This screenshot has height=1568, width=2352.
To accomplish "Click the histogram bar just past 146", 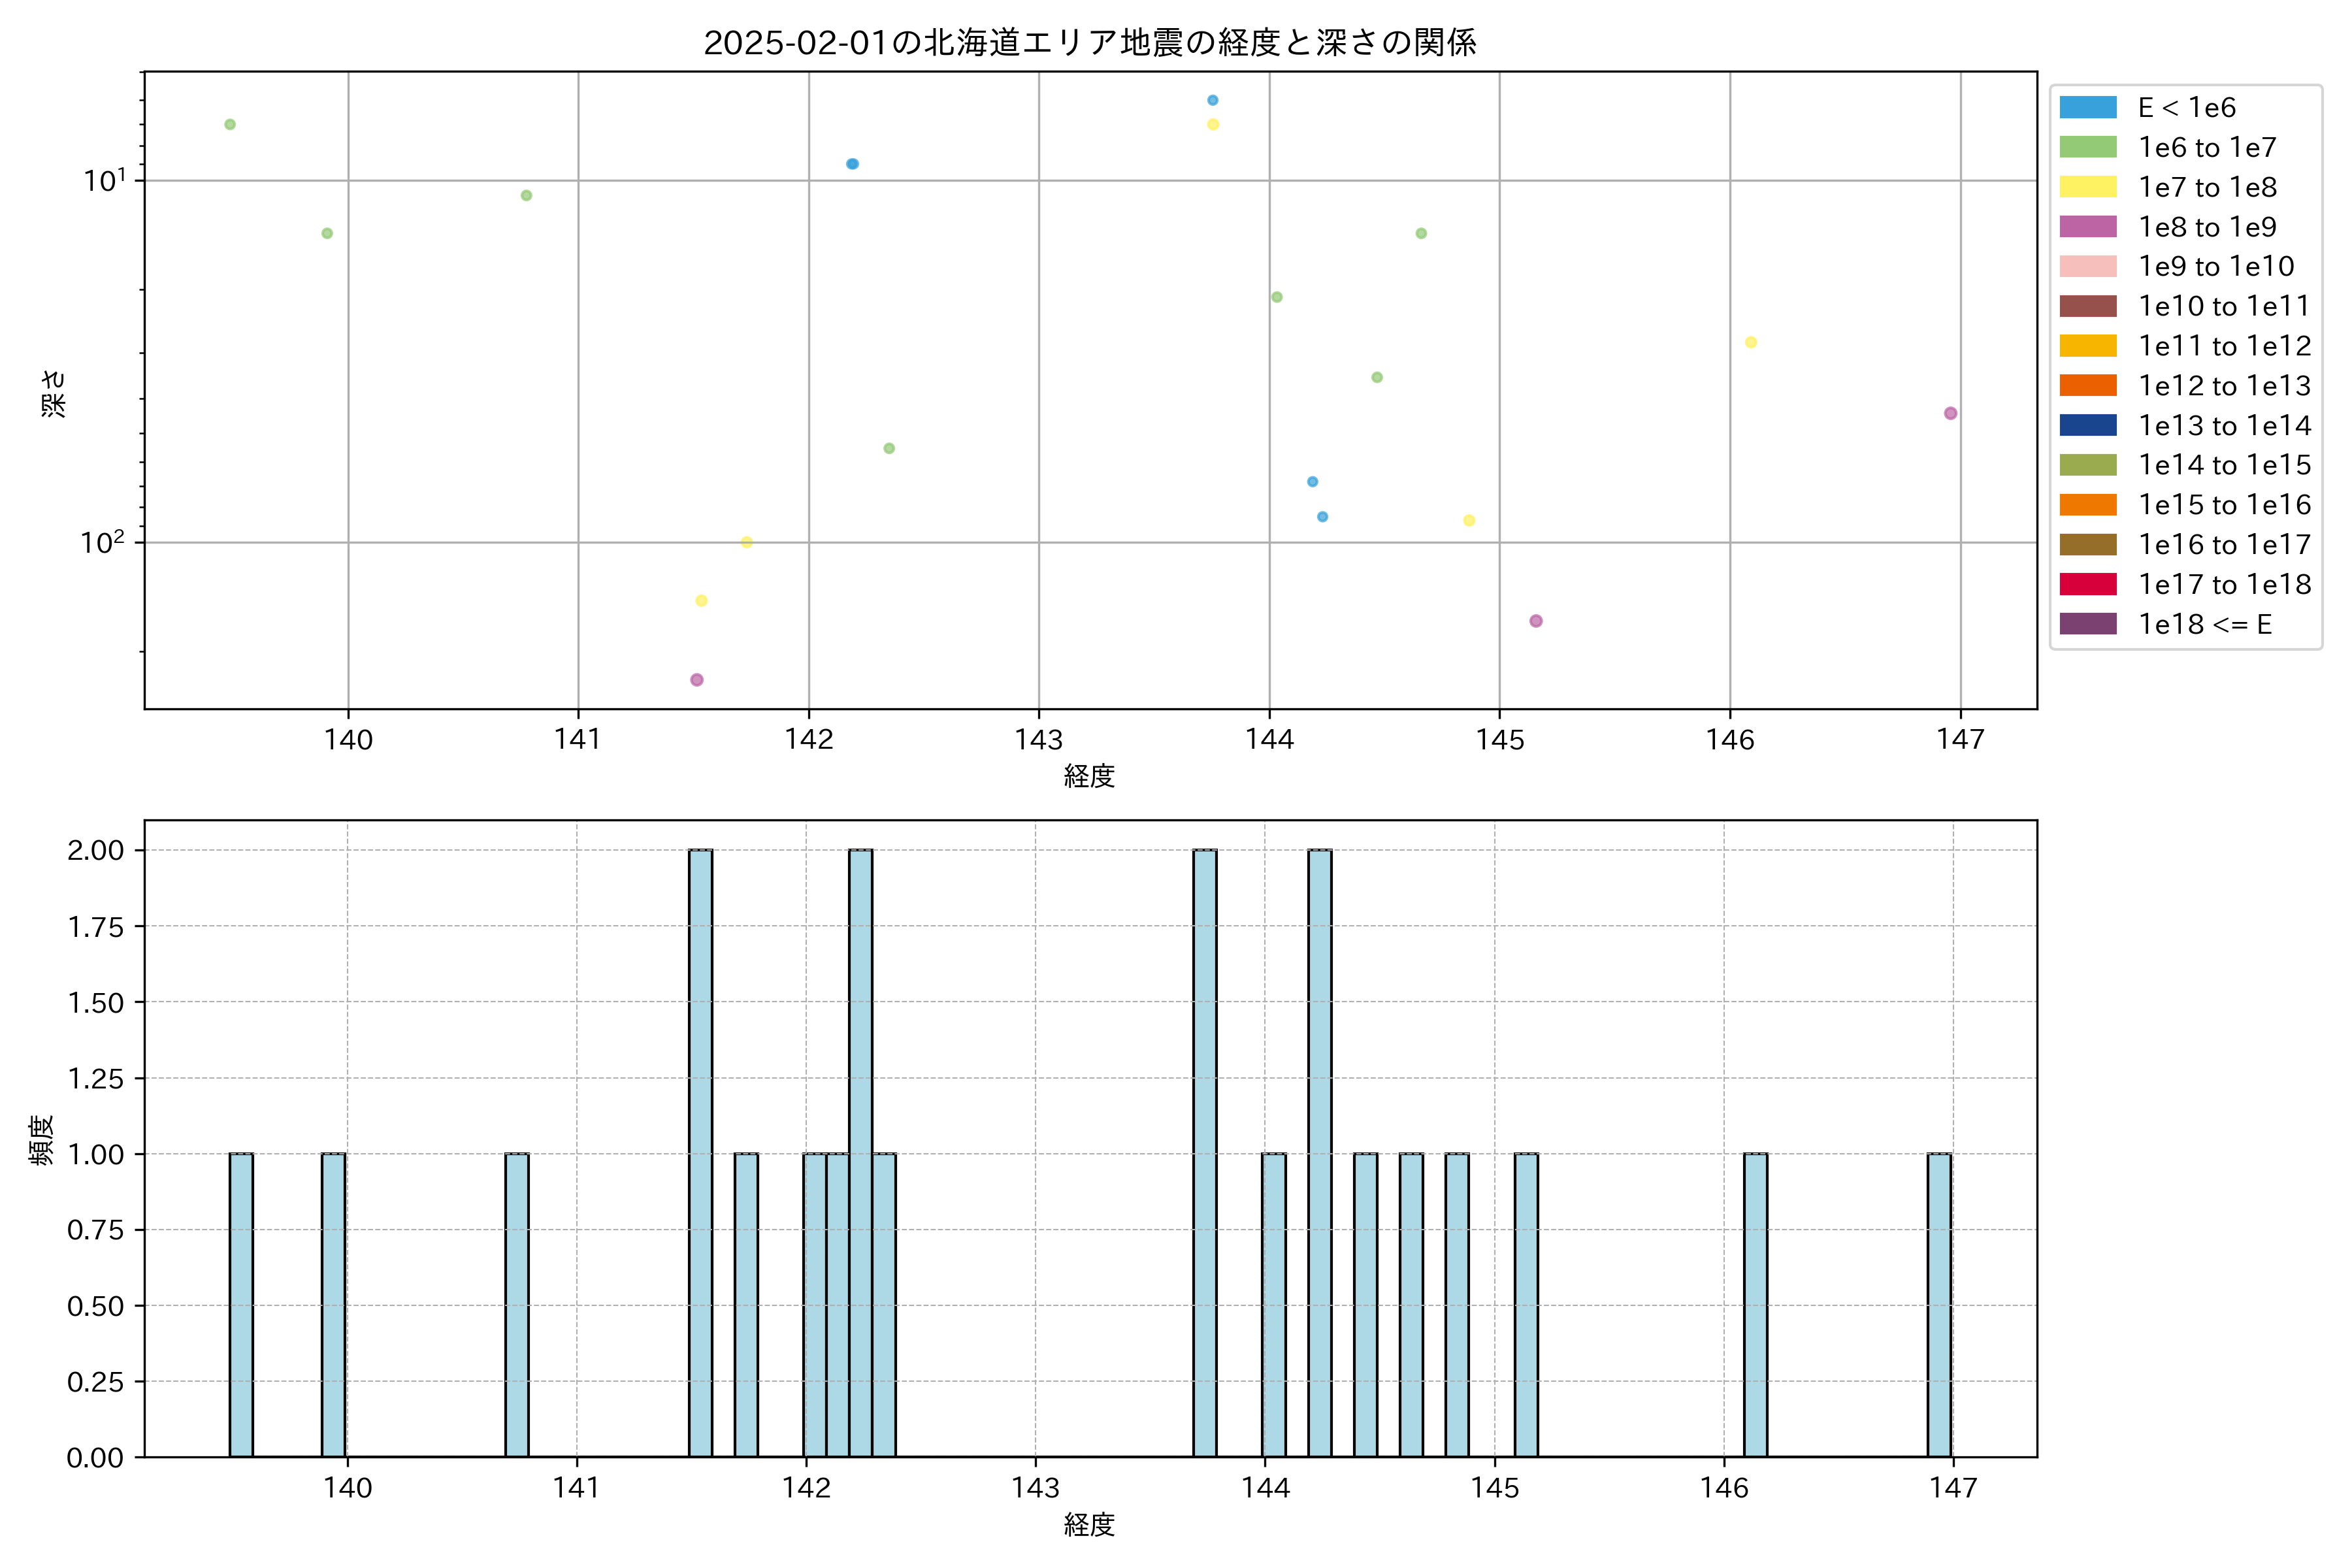I will click(x=1755, y=1305).
